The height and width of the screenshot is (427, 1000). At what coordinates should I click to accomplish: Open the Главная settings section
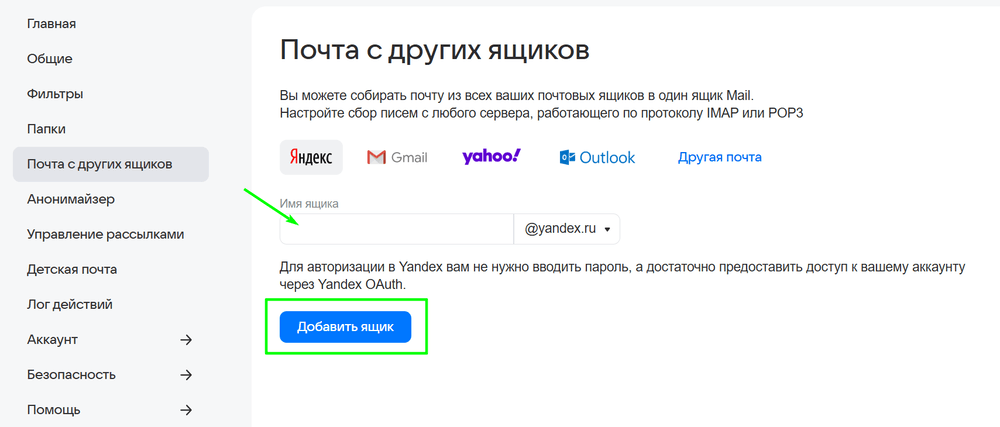pyautogui.click(x=52, y=23)
